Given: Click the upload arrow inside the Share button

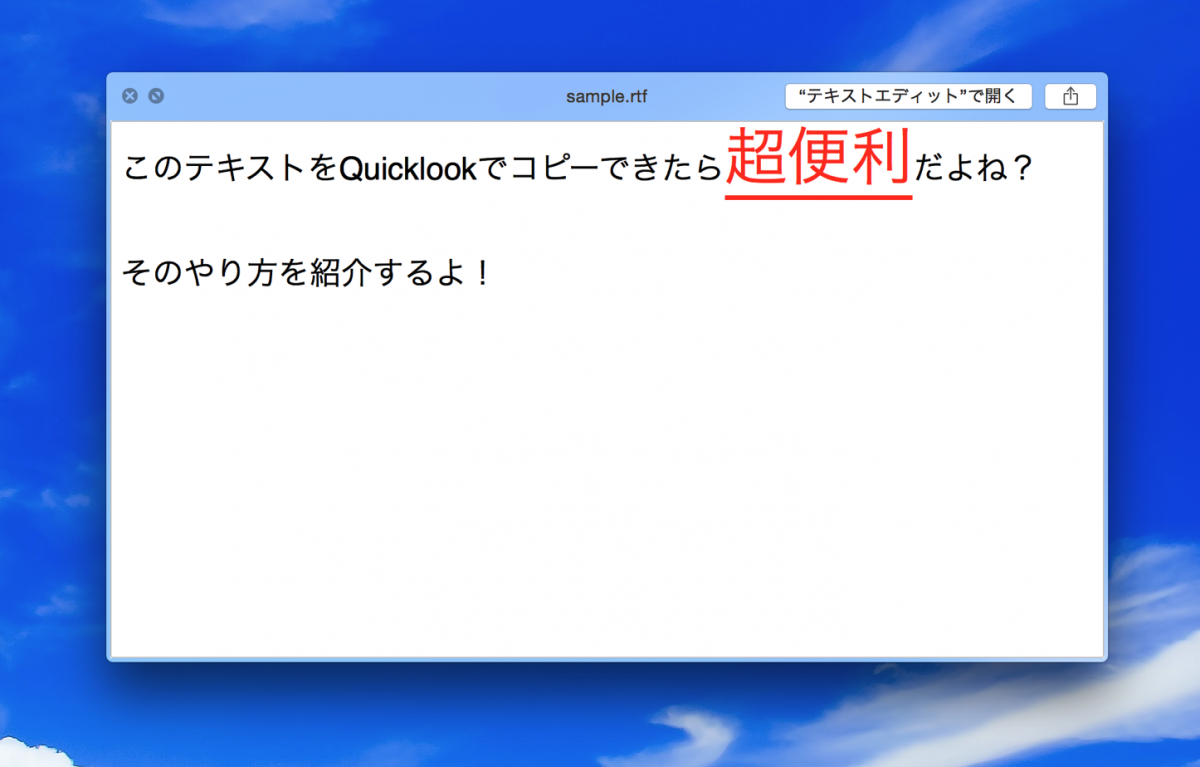Looking at the screenshot, I should point(1070,96).
